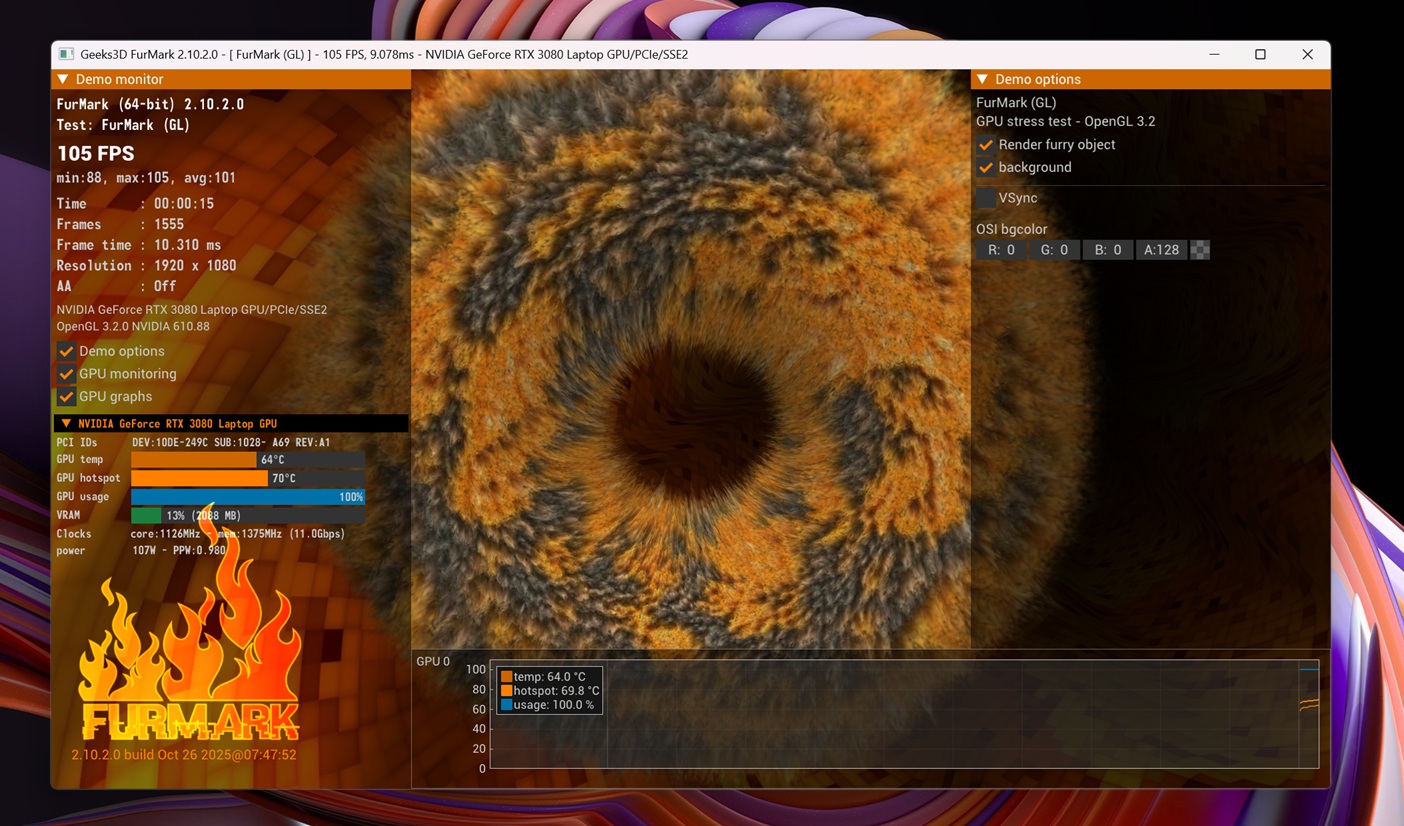
Task: Click the B value field of OSI bgcolor
Action: pyautogui.click(x=1108, y=250)
